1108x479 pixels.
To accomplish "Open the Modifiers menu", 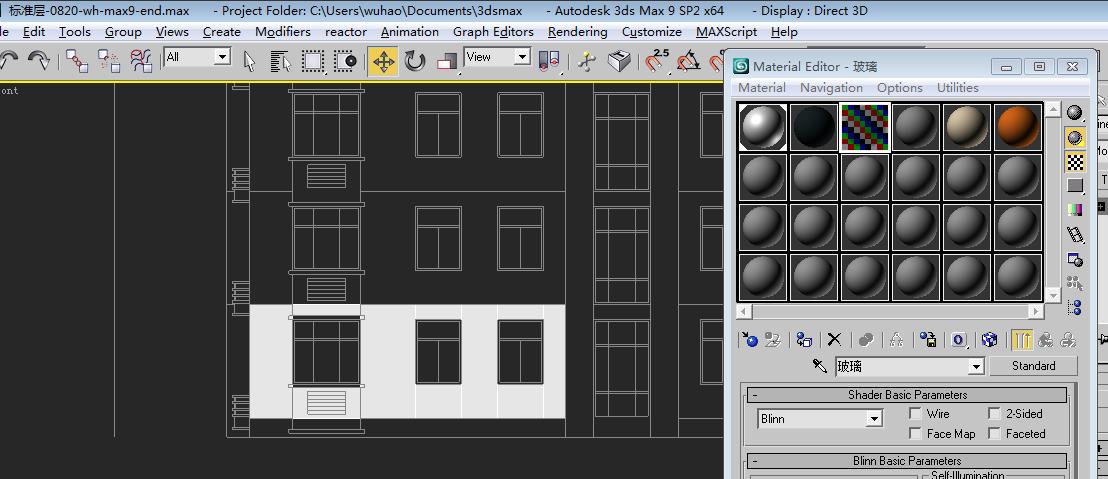I will (x=283, y=32).
